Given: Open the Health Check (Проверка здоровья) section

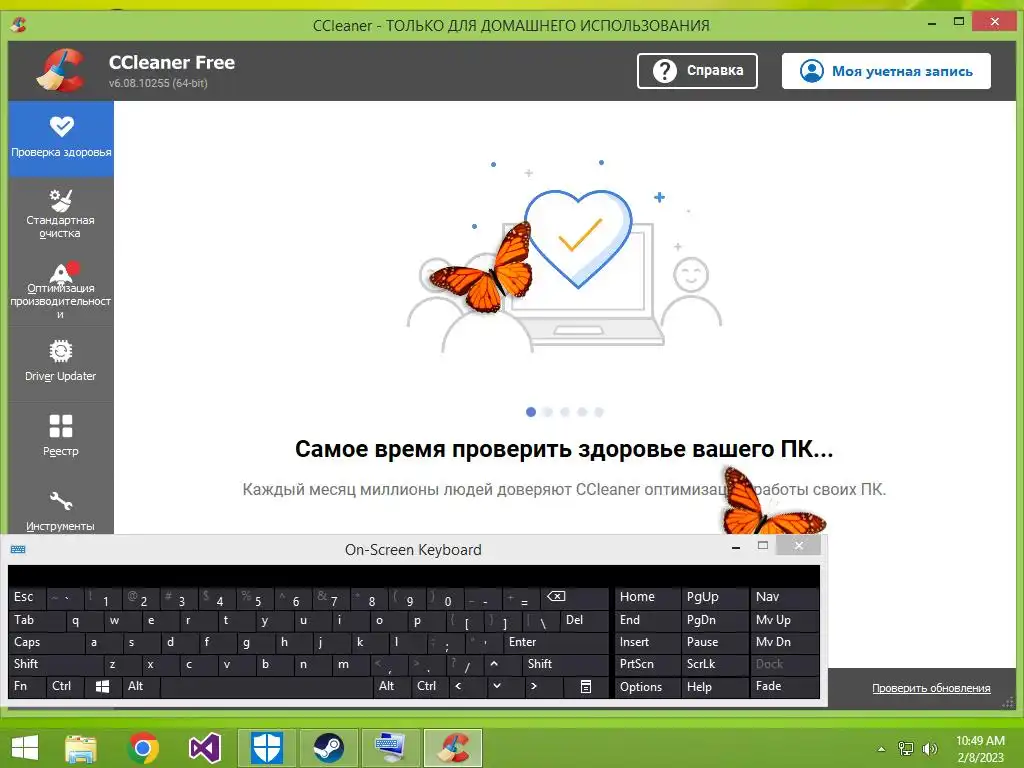Looking at the screenshot, I should click(61, 138).
